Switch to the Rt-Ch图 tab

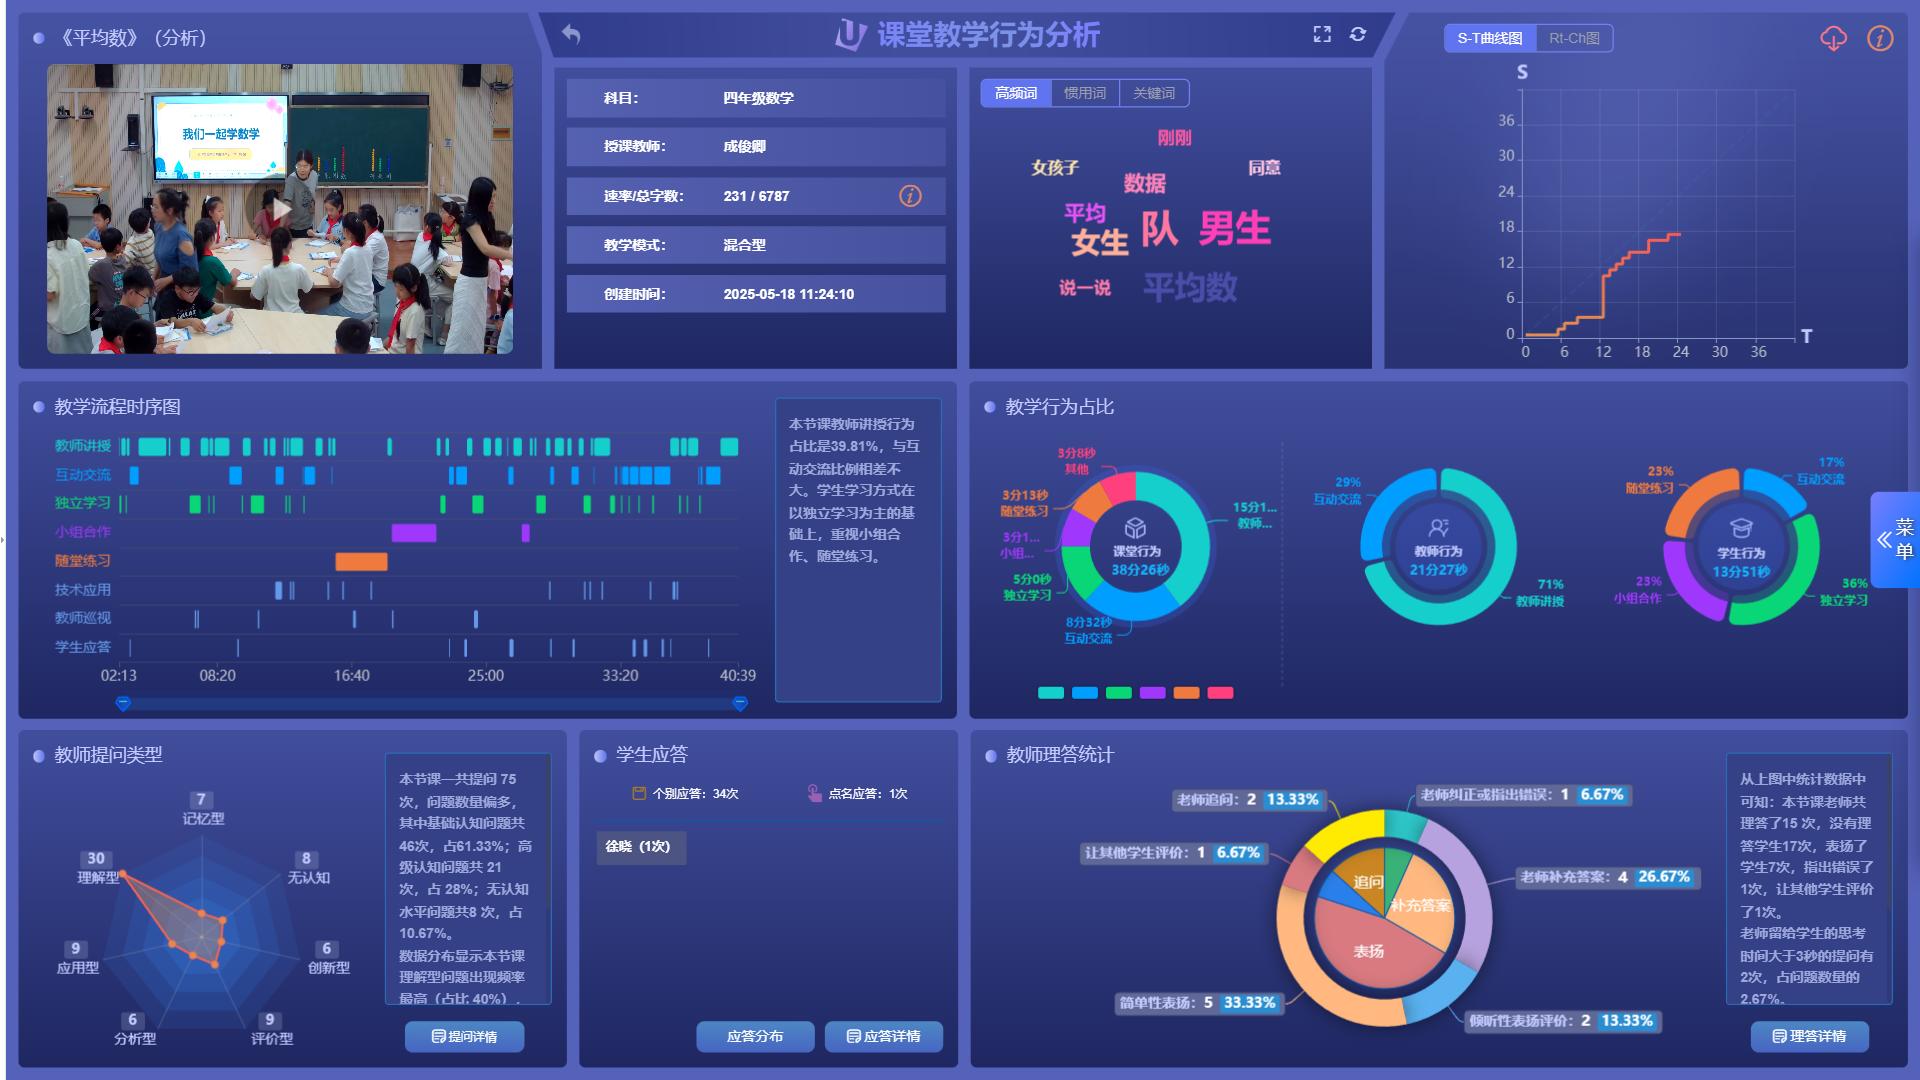1574,39
